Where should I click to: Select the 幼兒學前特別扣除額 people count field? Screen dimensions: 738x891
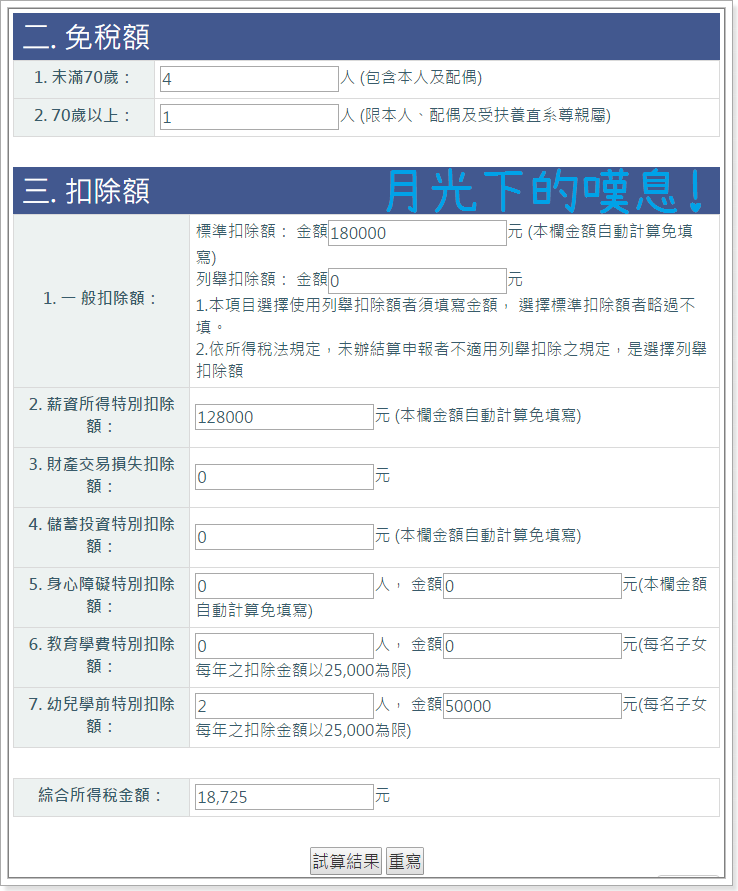point(284,706)
